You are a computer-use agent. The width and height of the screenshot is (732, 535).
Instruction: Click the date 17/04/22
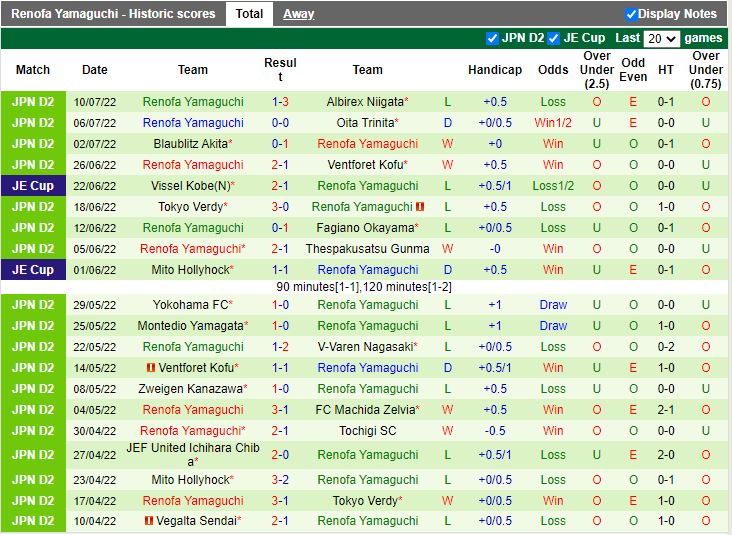[94, 501]
